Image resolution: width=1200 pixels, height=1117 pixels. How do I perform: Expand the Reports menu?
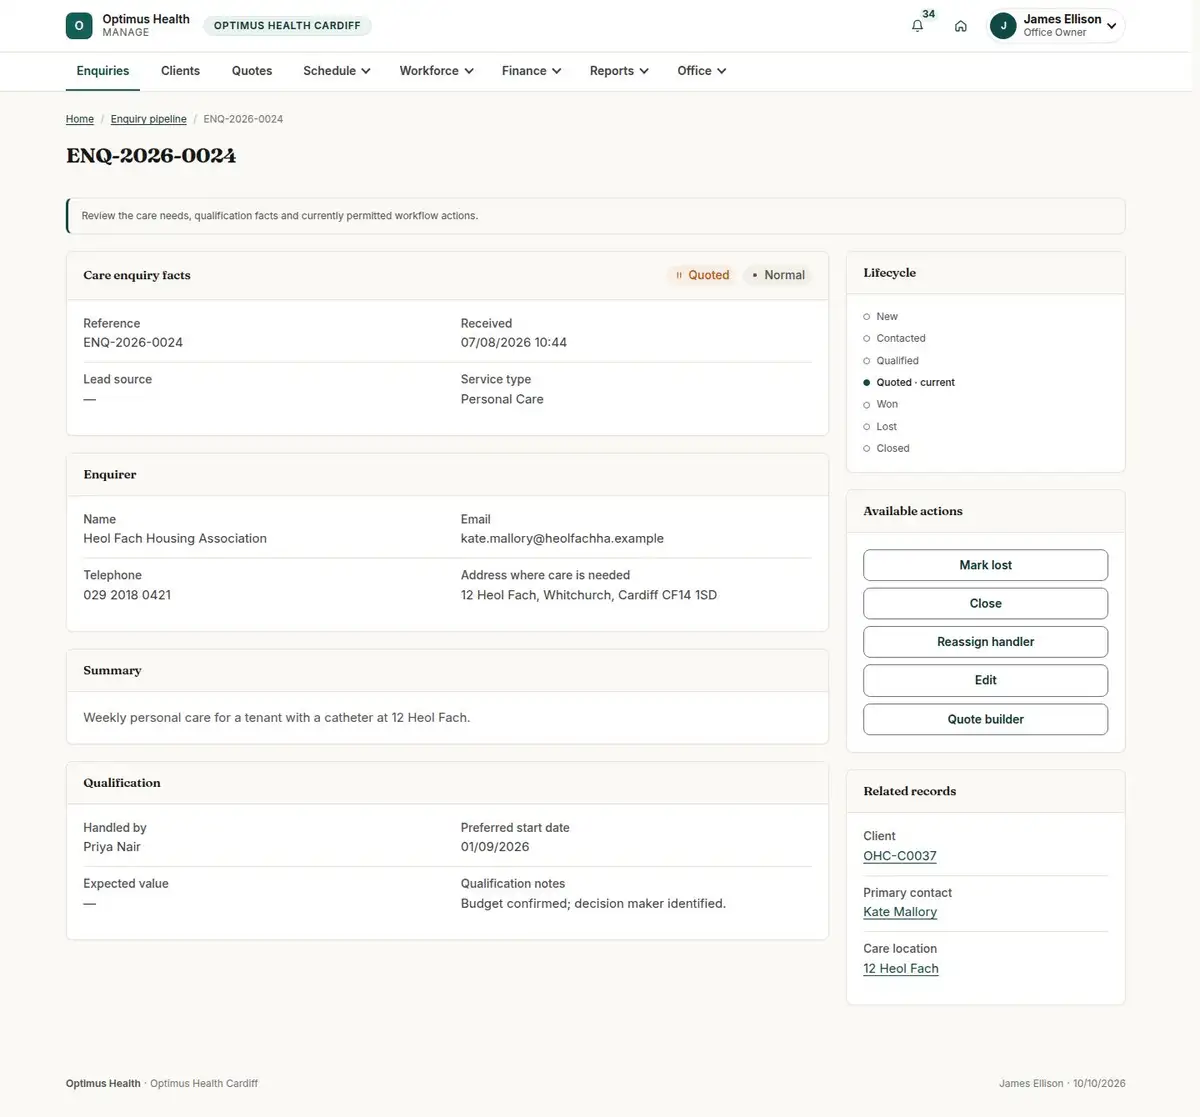[619, 71]
